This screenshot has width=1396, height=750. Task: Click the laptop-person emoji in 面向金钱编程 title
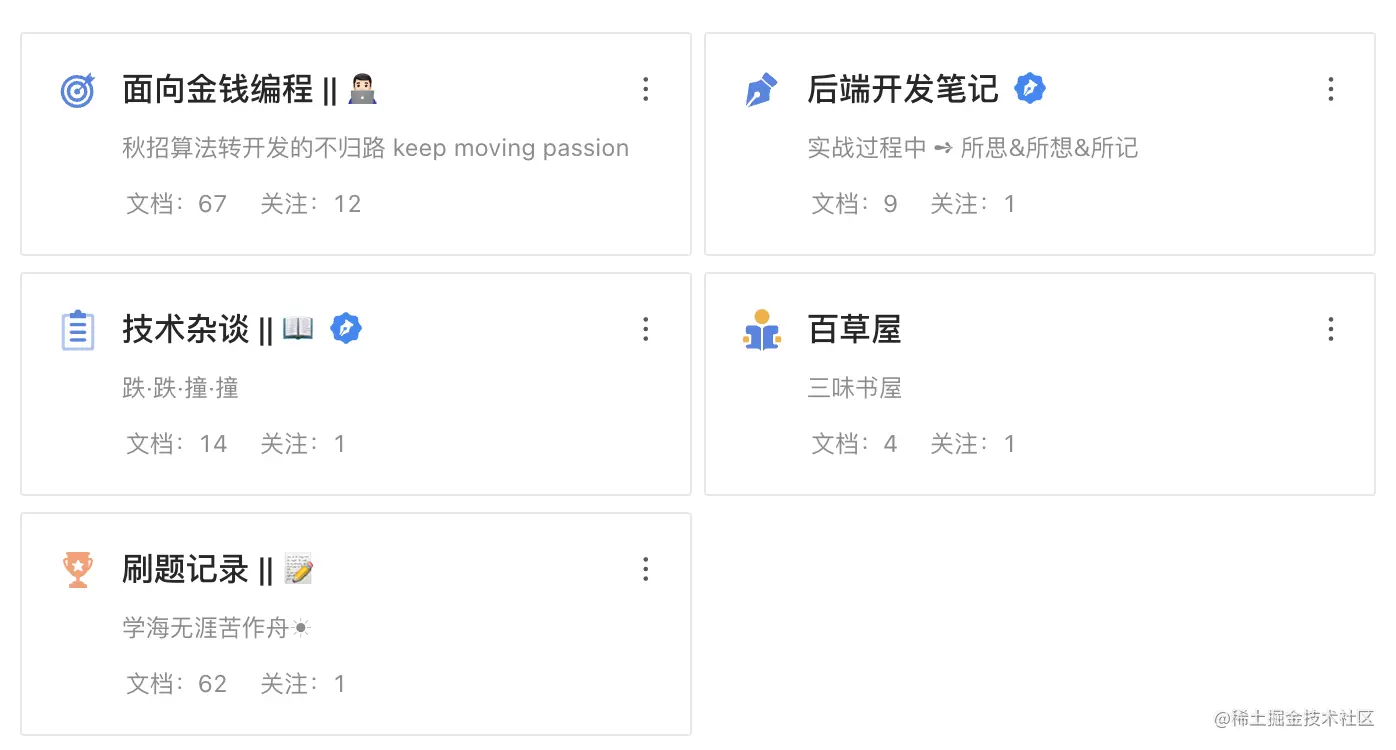[360, 89]
